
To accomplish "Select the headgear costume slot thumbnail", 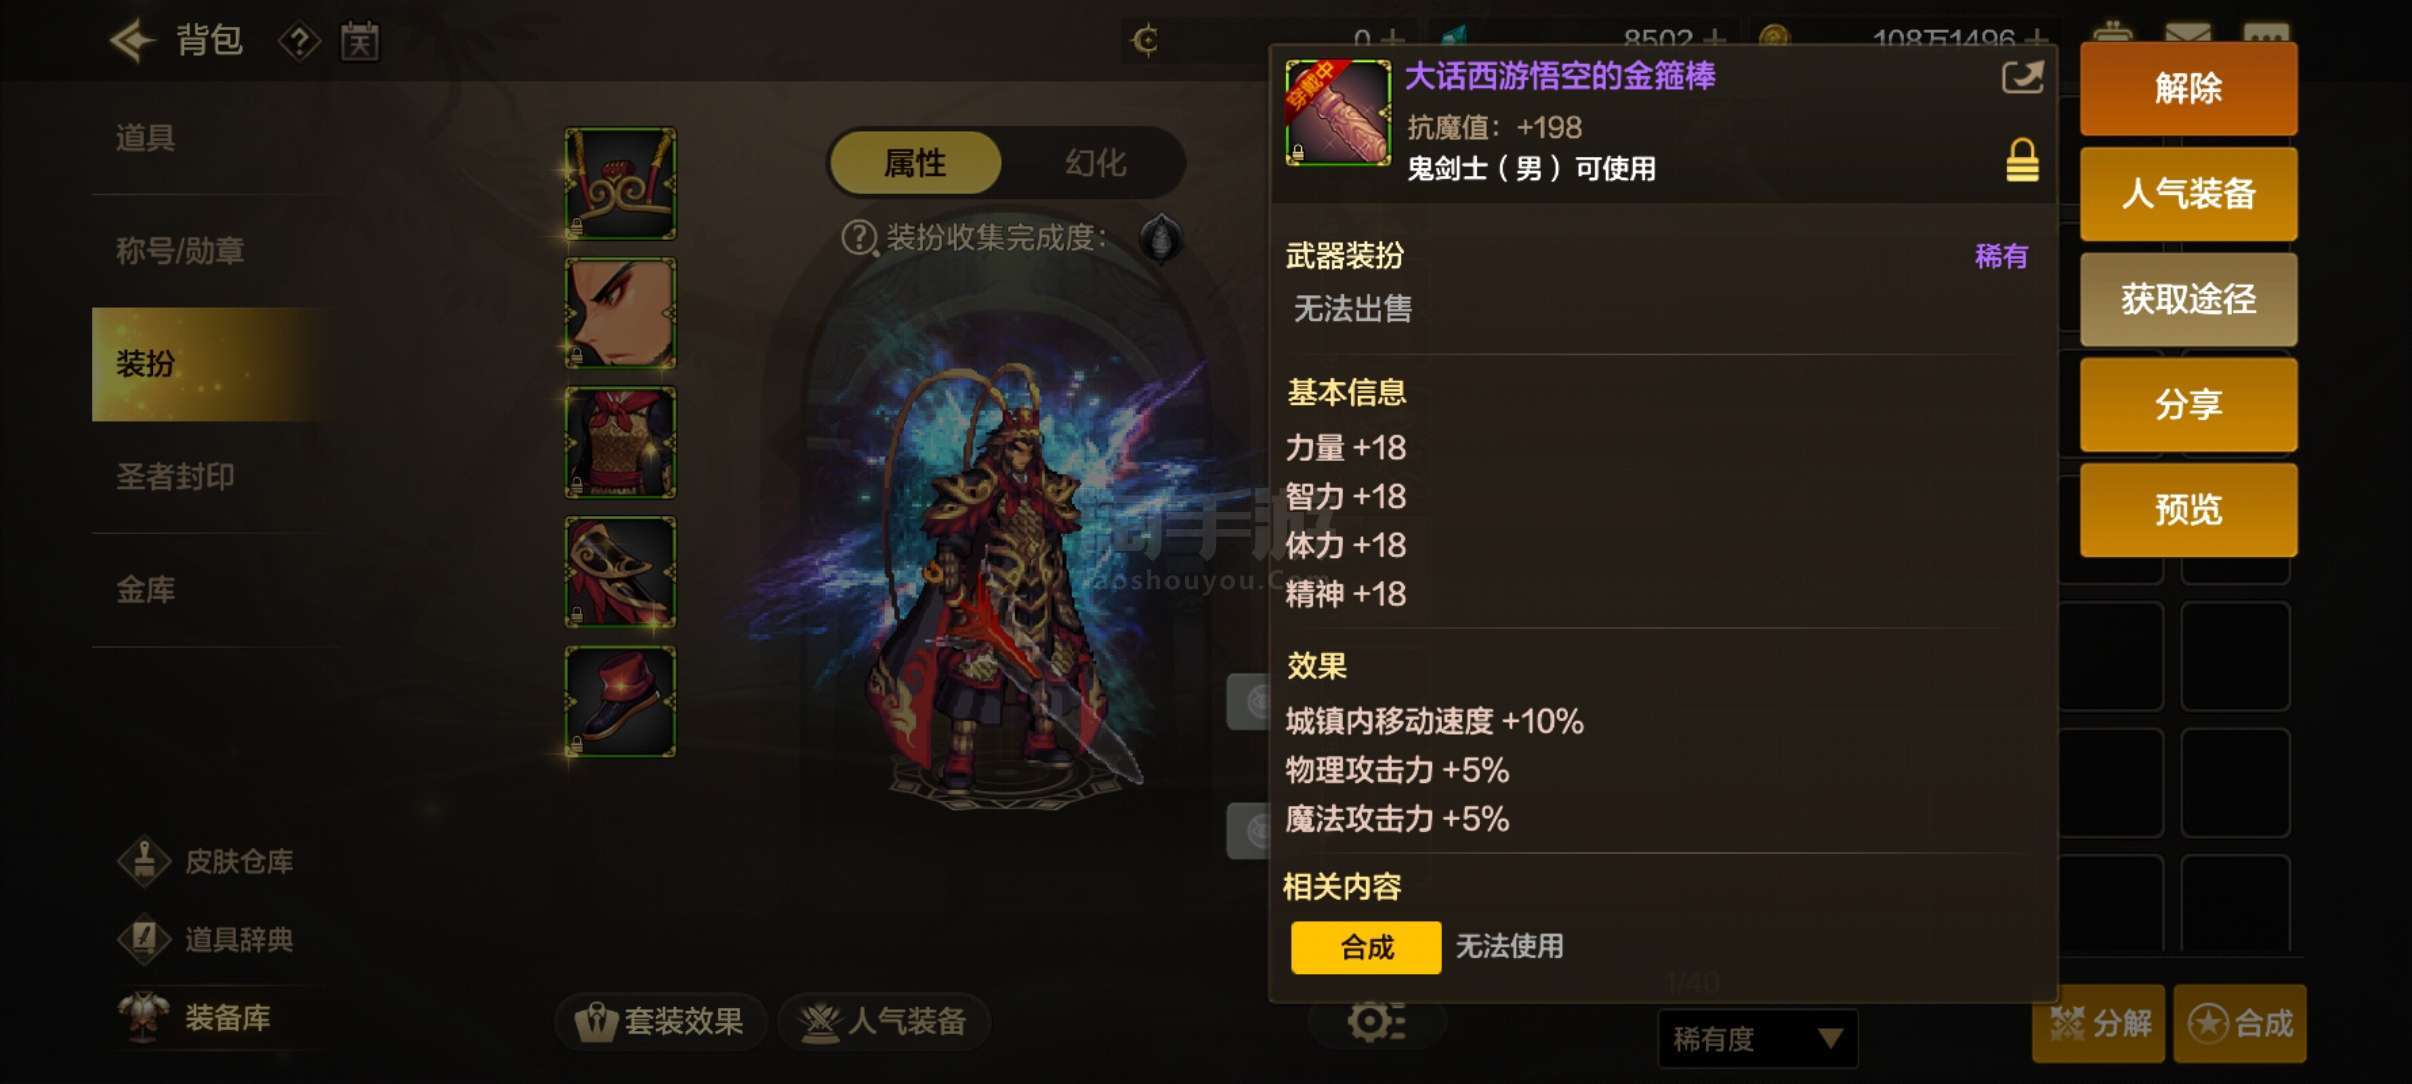I will tap(620, 183).
